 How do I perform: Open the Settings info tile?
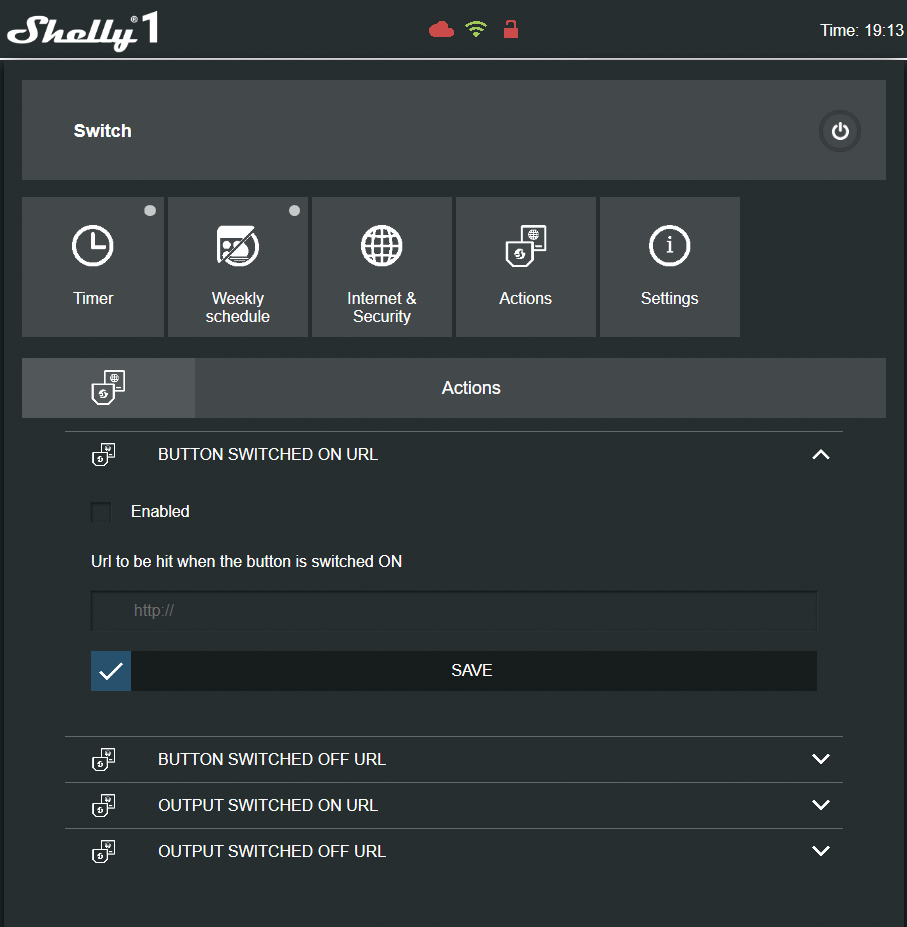(670, 267)
